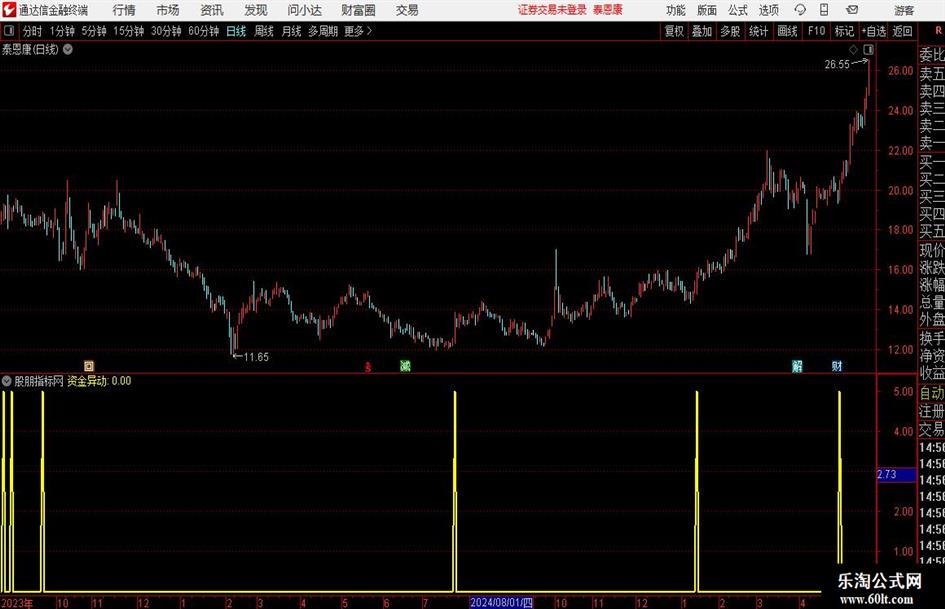Viewport: 945px width, 609px height.
Task: Click the 泰恩康 stock name in title bar
Action: (608, 10)
